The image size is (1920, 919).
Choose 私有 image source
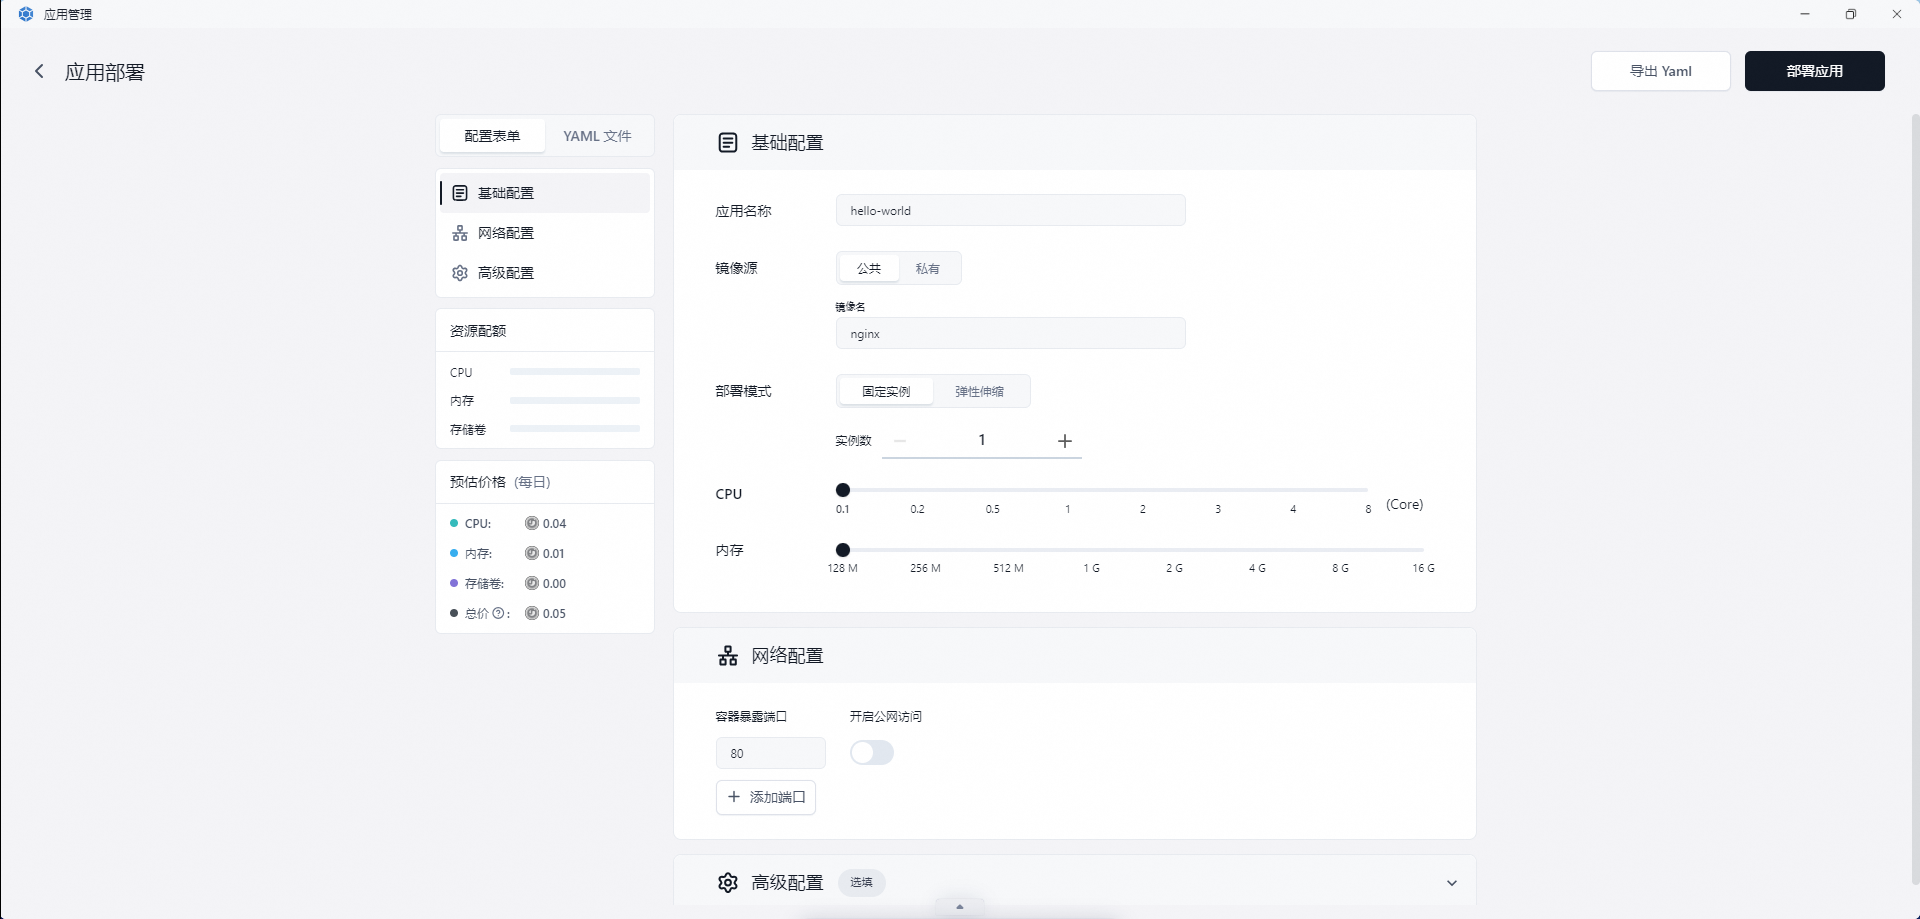(928, 268)
